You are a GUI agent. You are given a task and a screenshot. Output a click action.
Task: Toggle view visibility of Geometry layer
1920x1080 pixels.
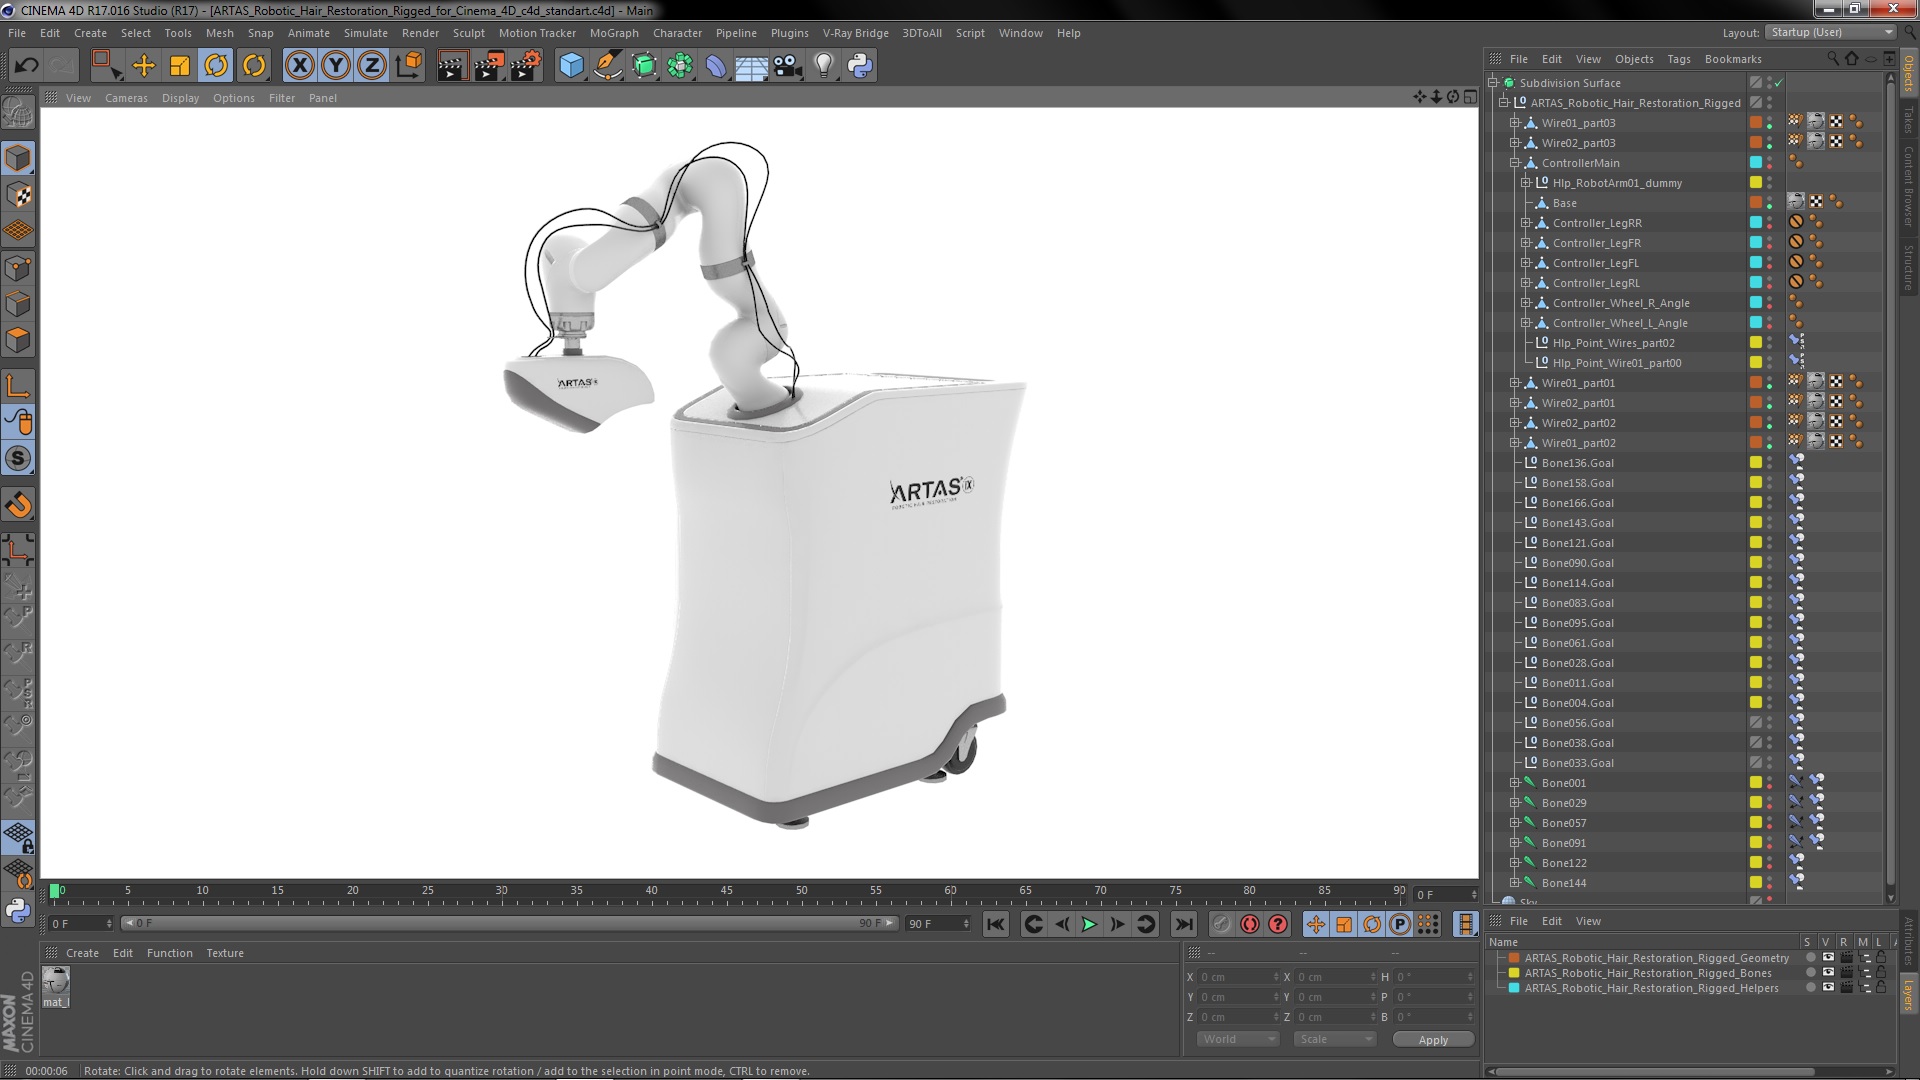pyautogui.click(x=1828, y=958)
